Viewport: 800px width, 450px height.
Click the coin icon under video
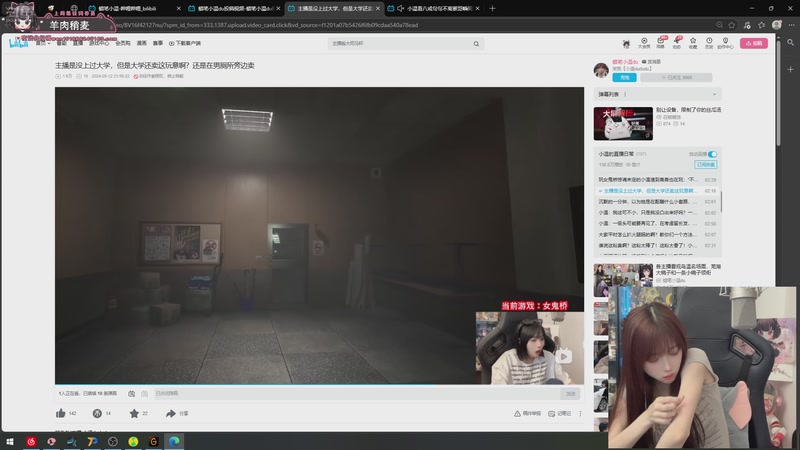tap(97, 413)
